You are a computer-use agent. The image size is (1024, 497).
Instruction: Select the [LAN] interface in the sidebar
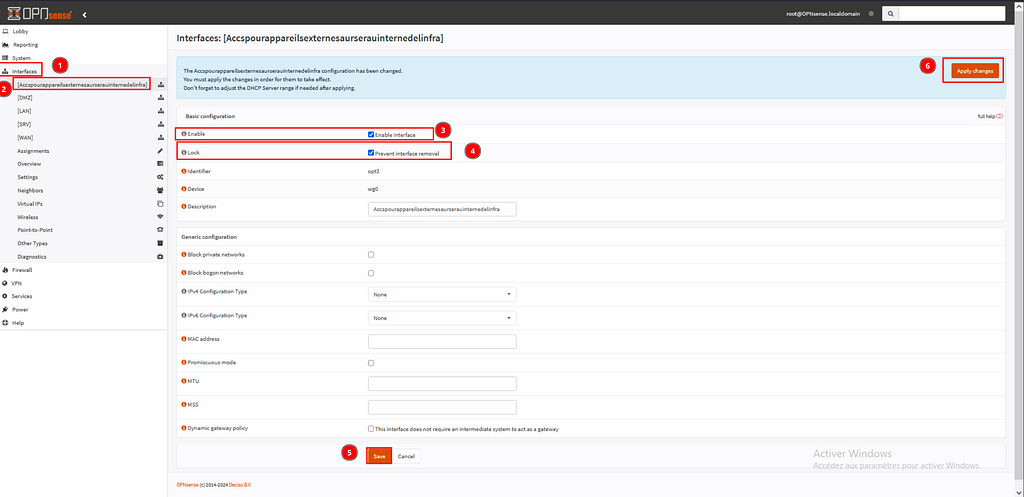click(x=26, y=111)
